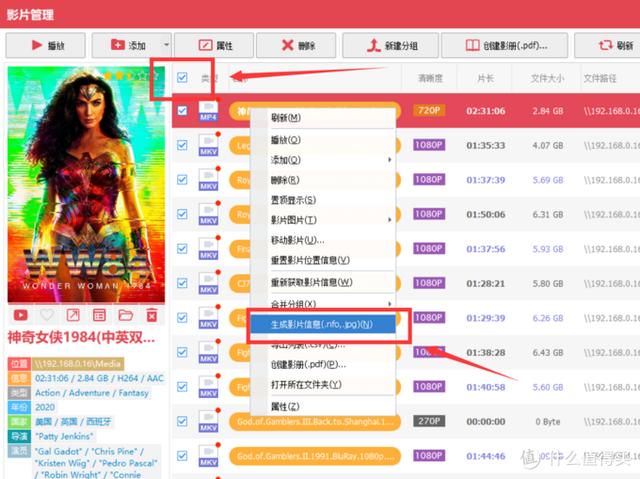The image size is (640, 479).
Task: Select 生成影片信息(.nfo,.jpg)(N) menu item
Action: click(322, 324)
